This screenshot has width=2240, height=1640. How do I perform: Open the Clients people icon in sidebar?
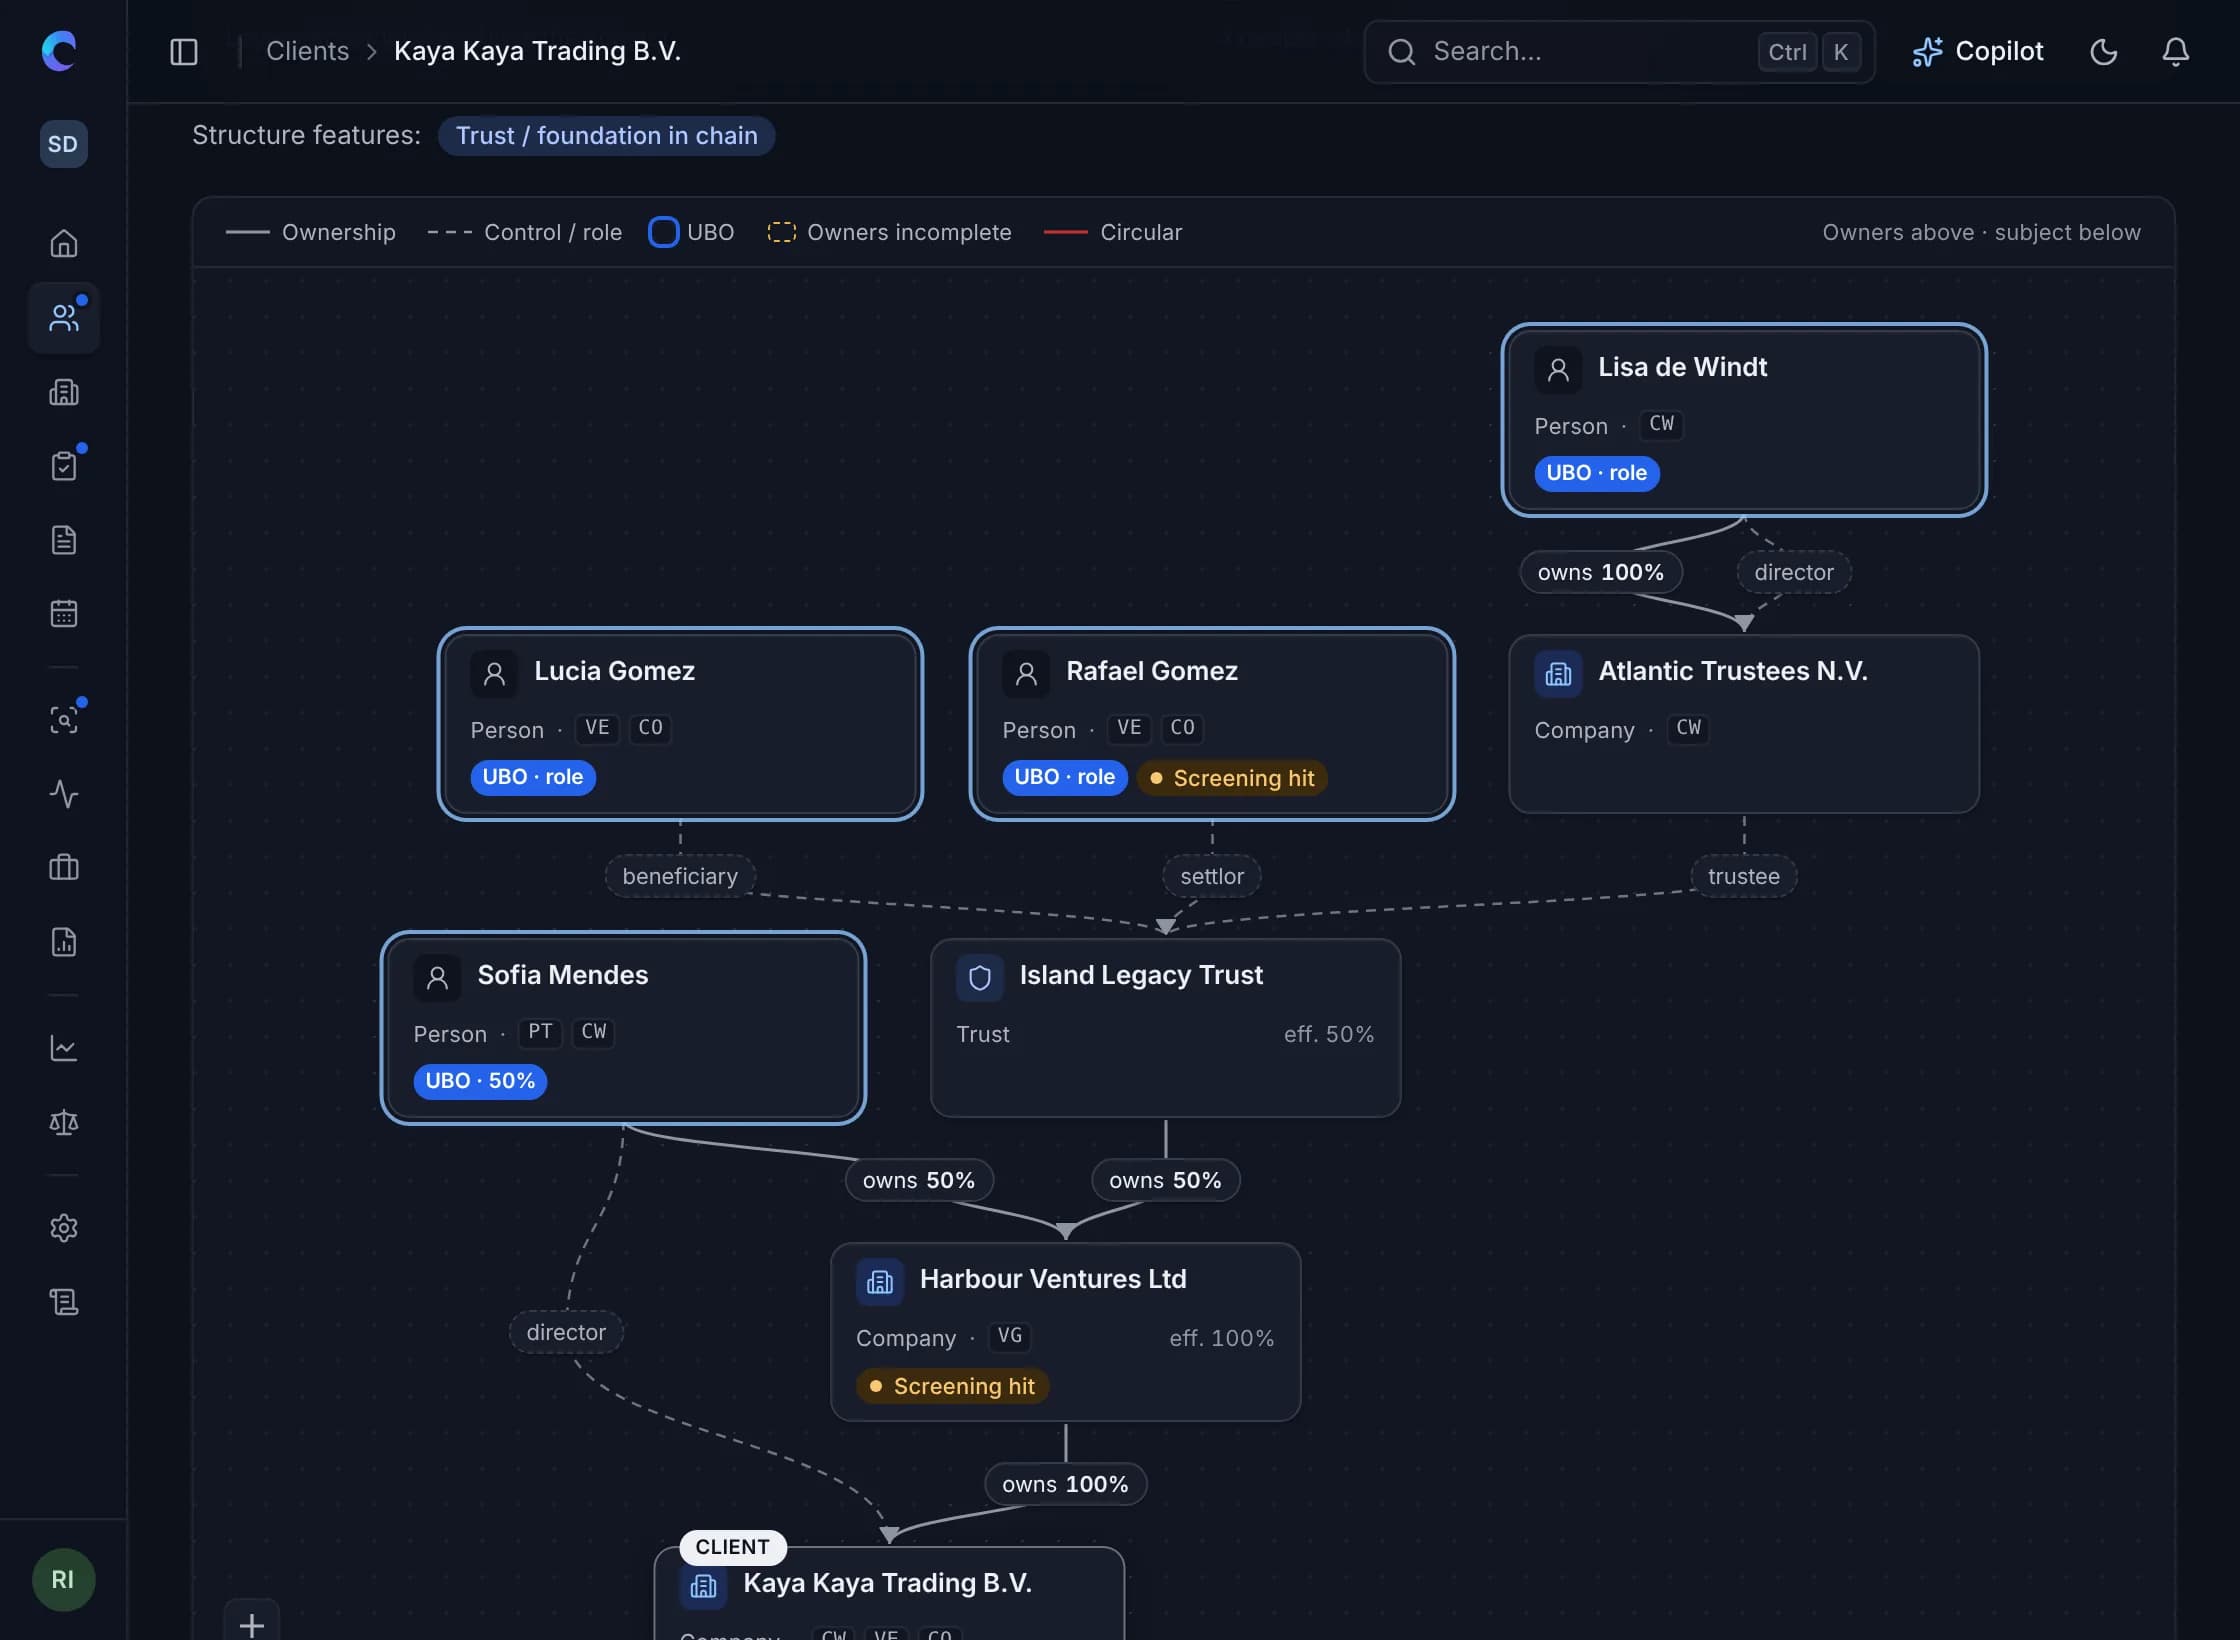click(x=64, y=317)
